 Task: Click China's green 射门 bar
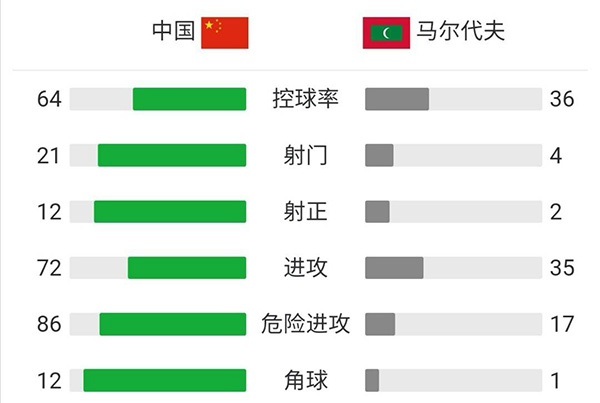click(171, 155)
